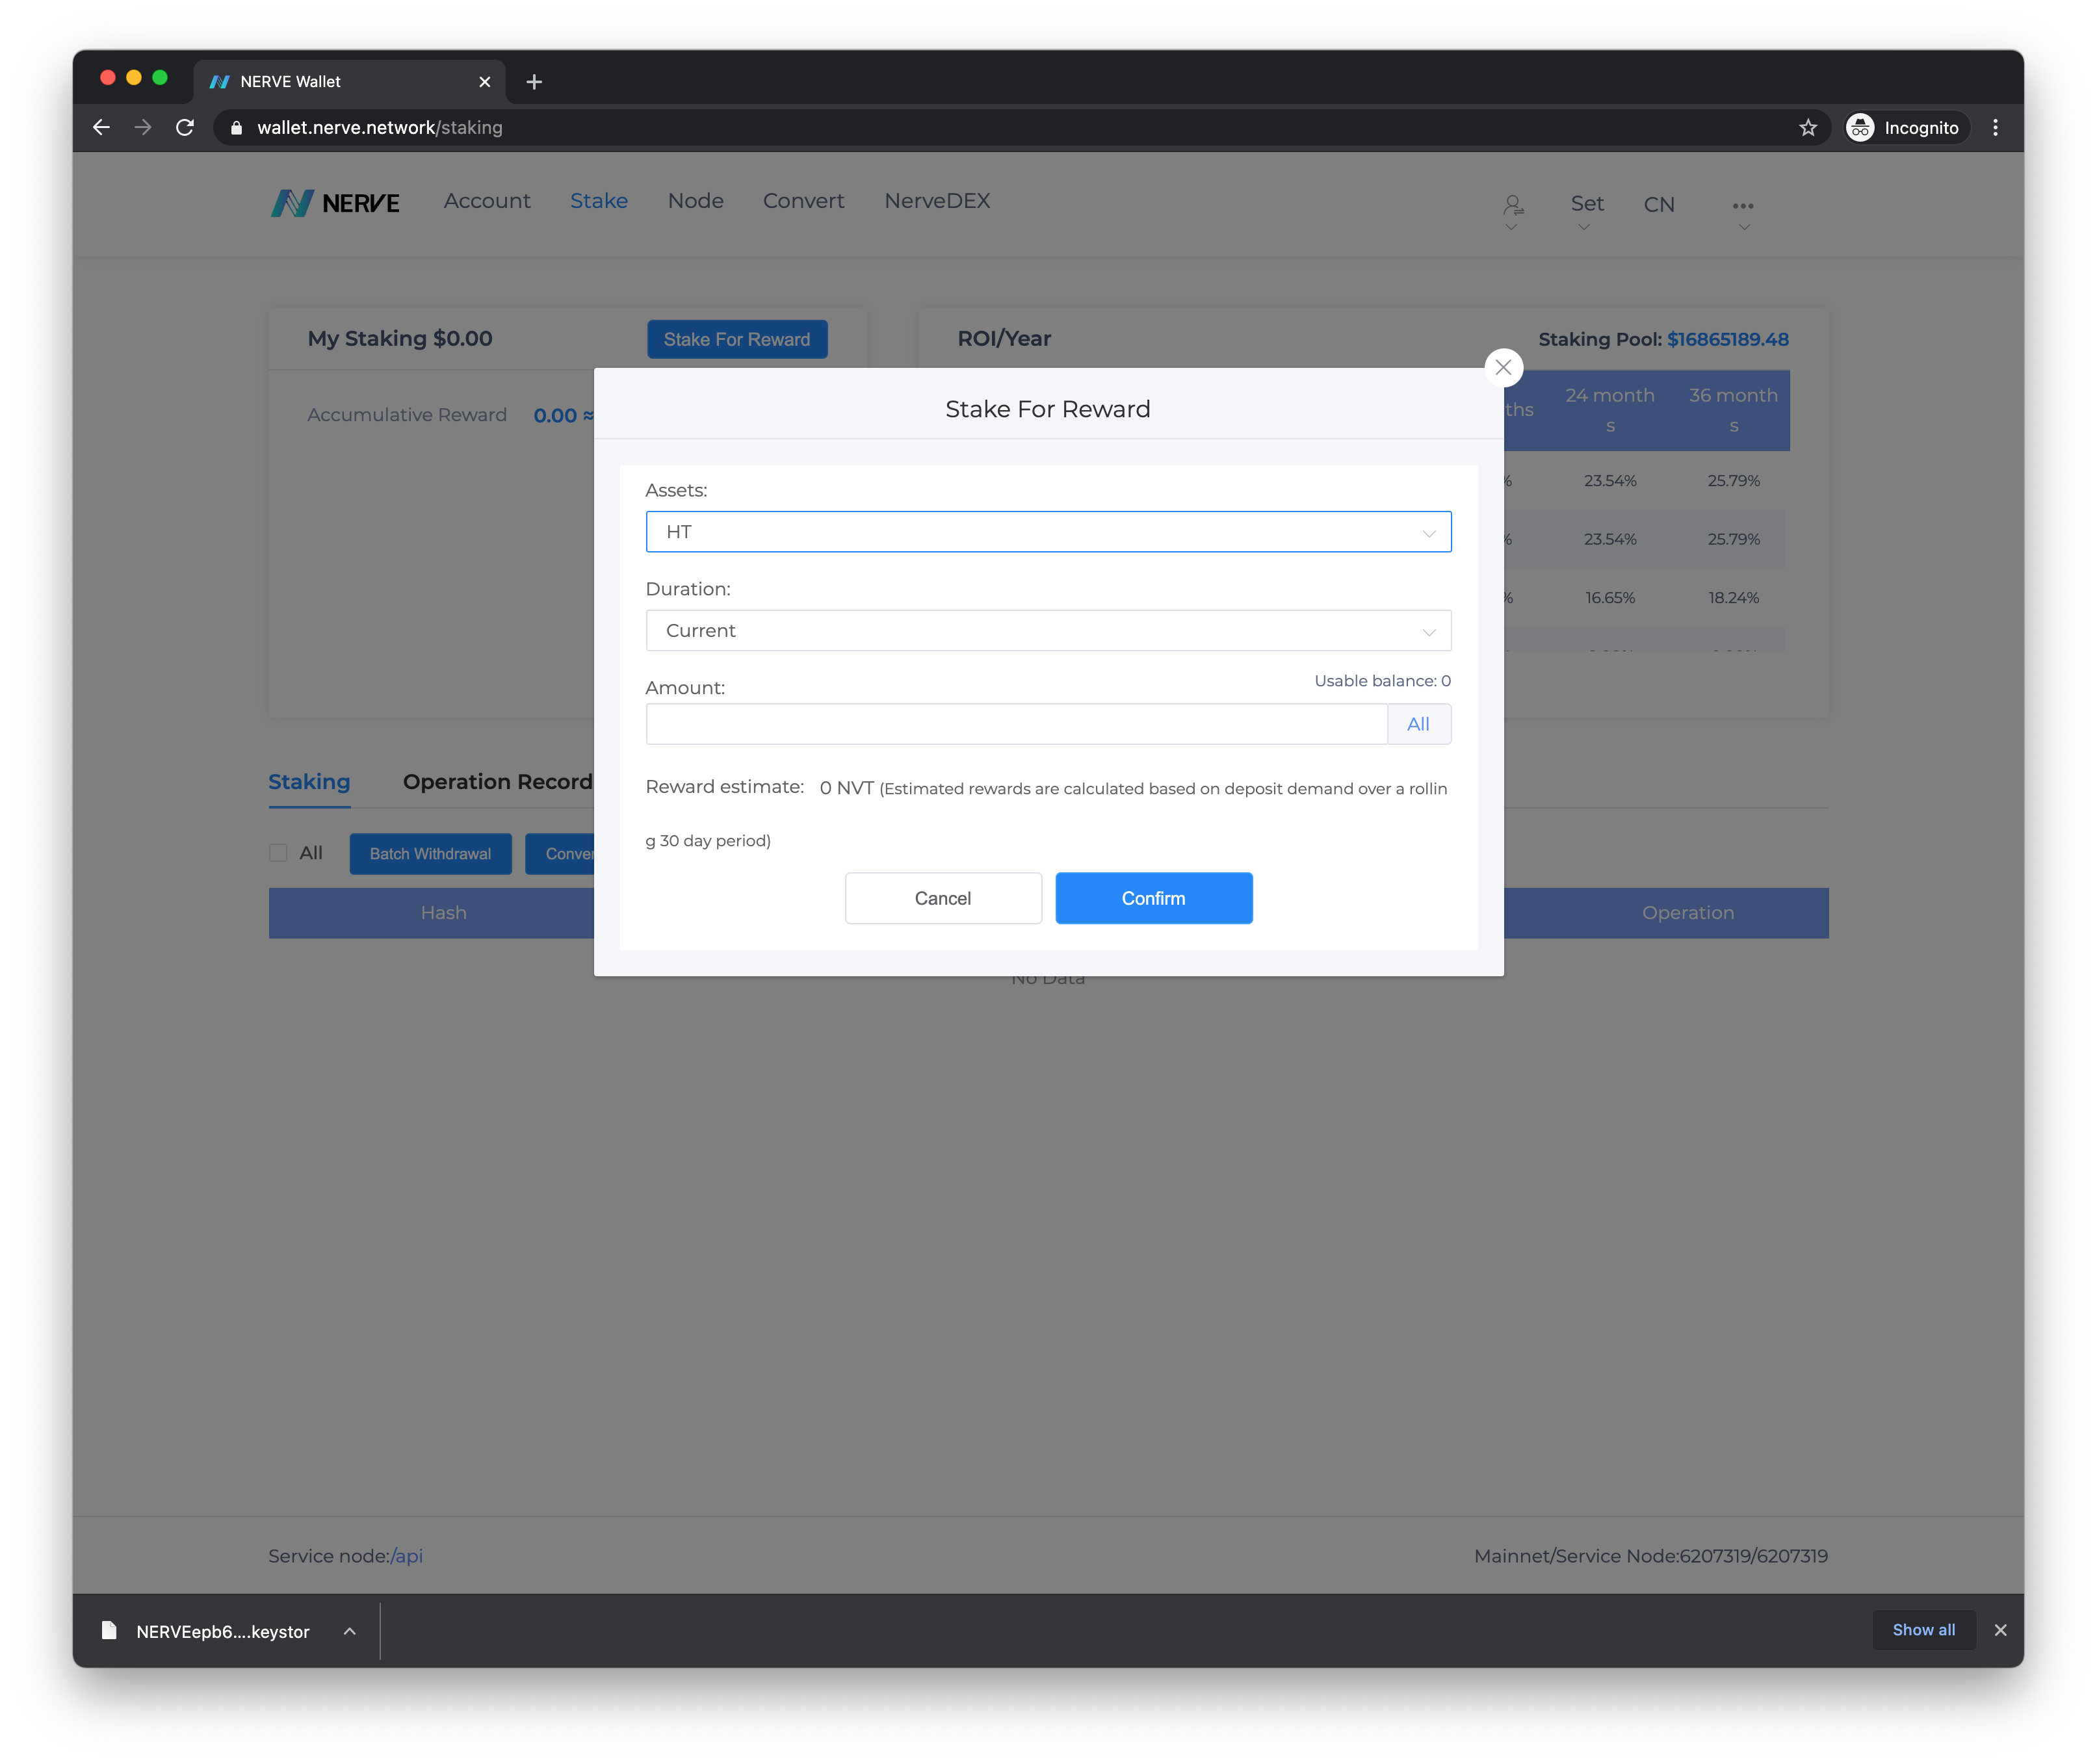Open a new browser tab
The image size is (2097, 1764).
(x=534, y=82)
